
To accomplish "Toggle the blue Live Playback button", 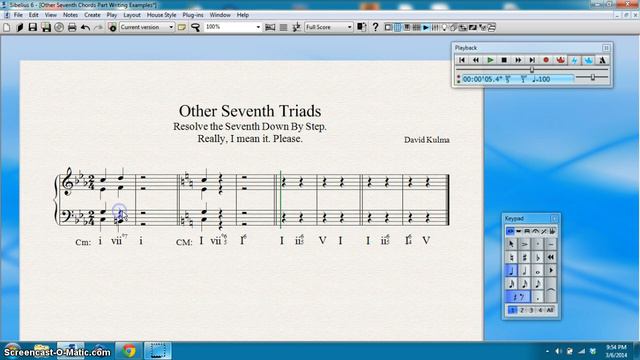I will (588, 60).
